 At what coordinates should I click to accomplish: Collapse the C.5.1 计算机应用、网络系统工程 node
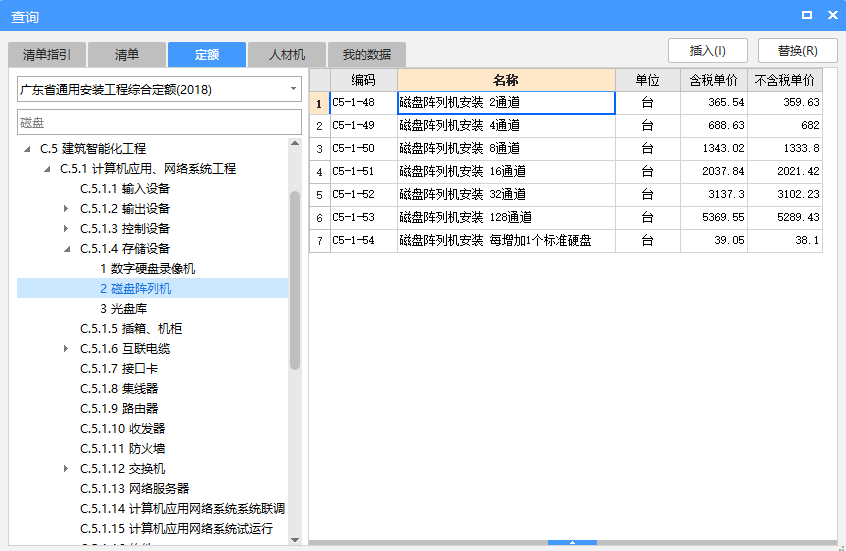click(x=47, y=169)
